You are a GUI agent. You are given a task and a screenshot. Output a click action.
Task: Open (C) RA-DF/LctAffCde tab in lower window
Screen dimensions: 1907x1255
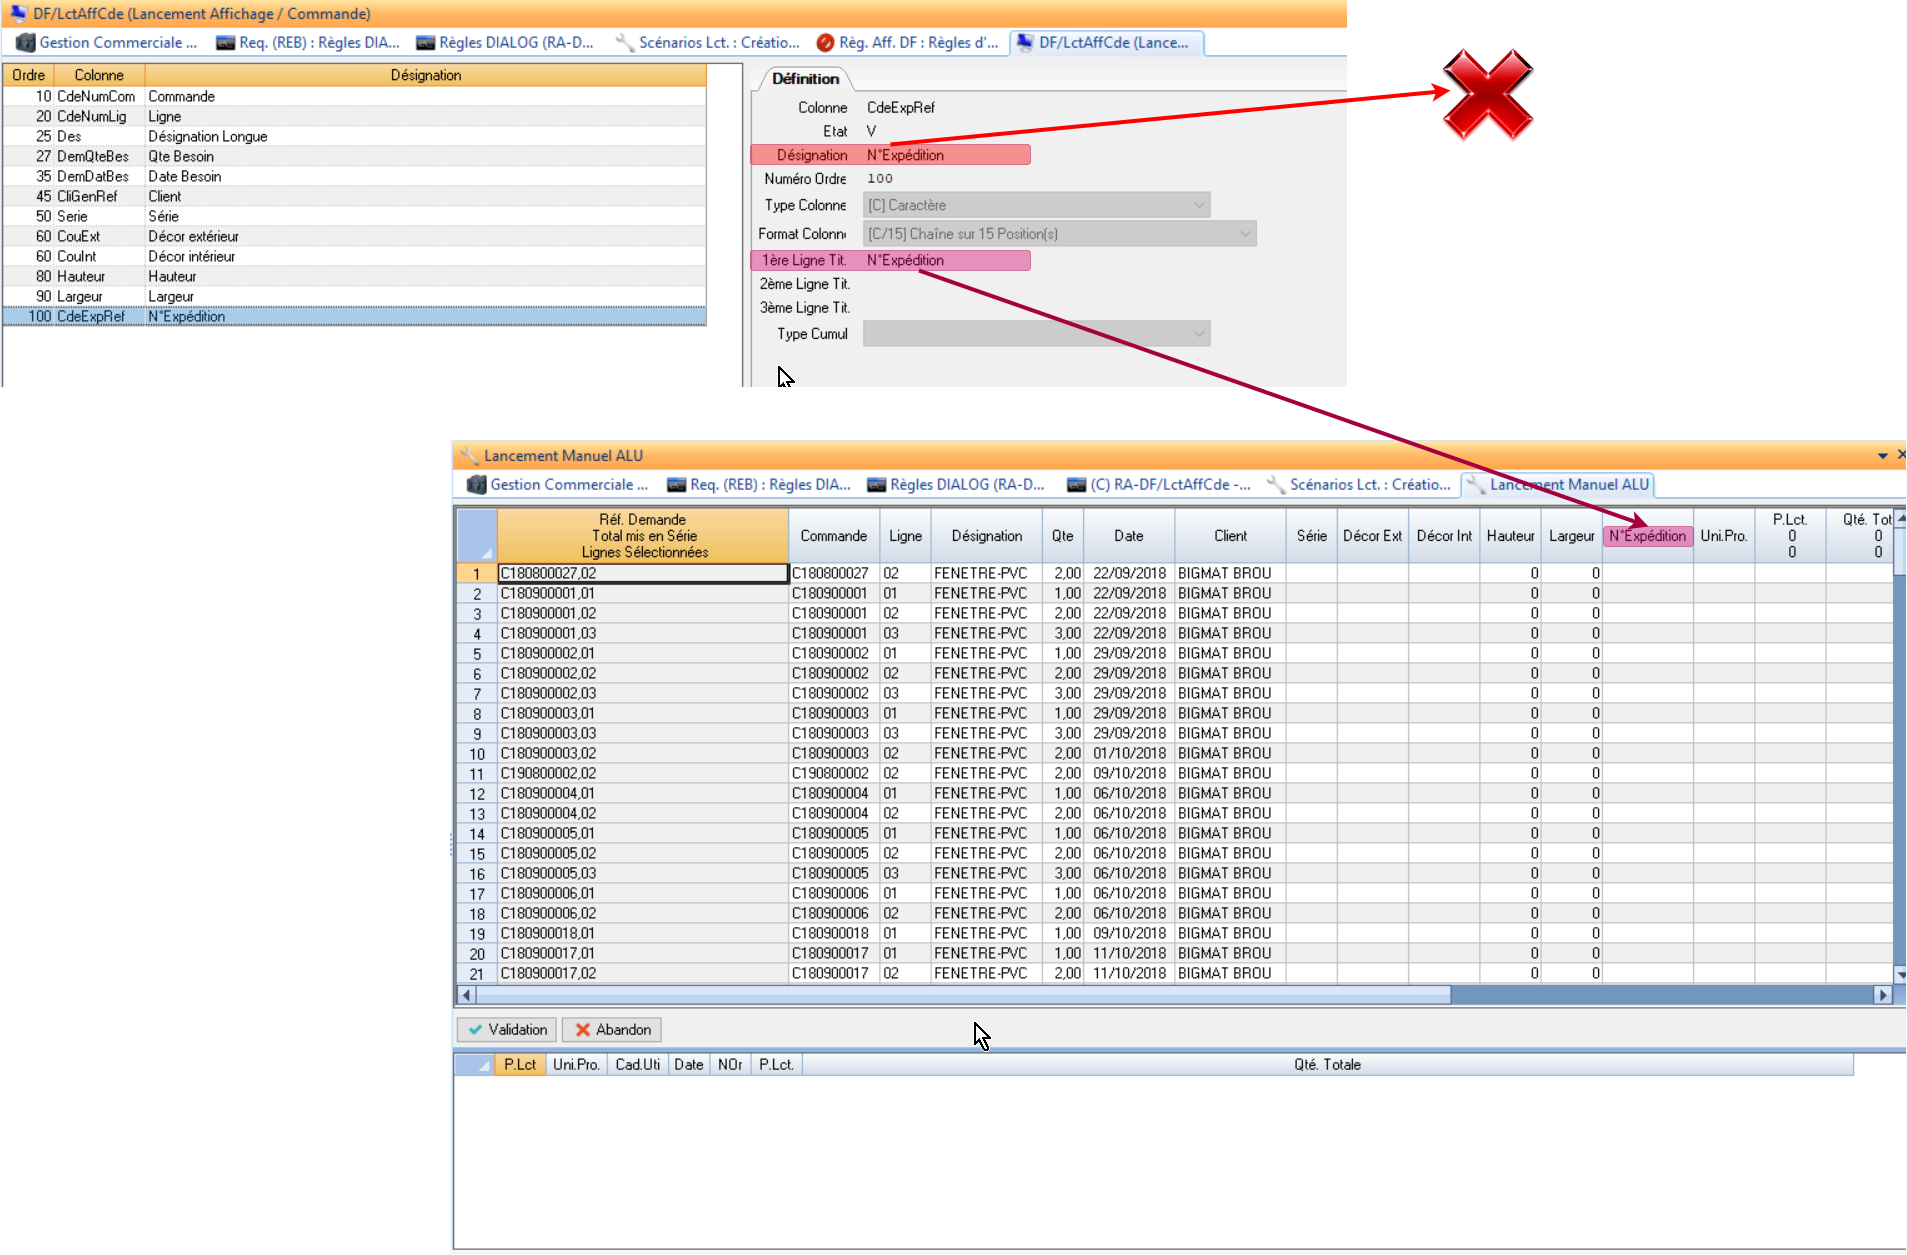point(1159,485)
